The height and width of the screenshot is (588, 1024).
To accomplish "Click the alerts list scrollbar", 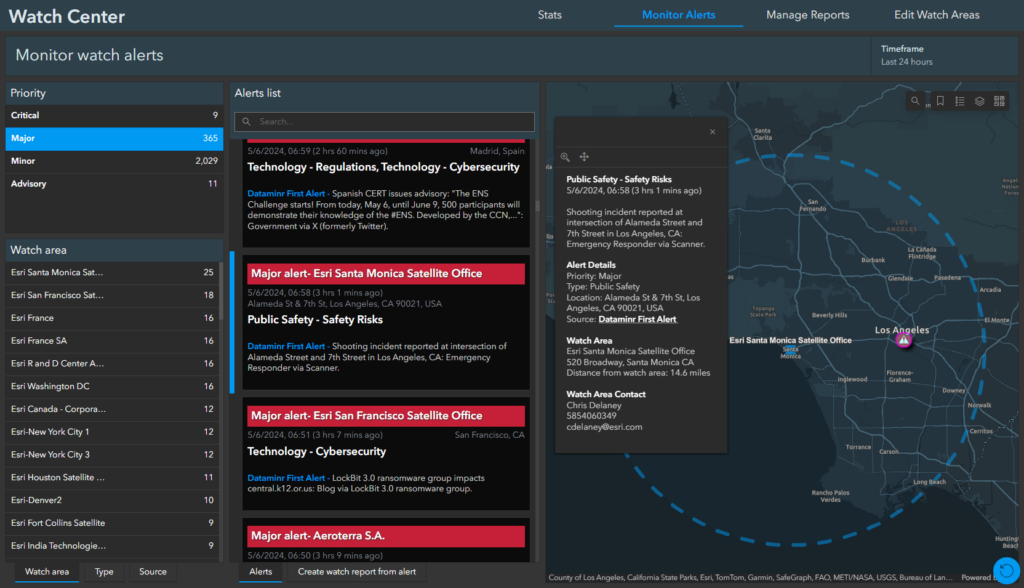I will pos(537,206).
